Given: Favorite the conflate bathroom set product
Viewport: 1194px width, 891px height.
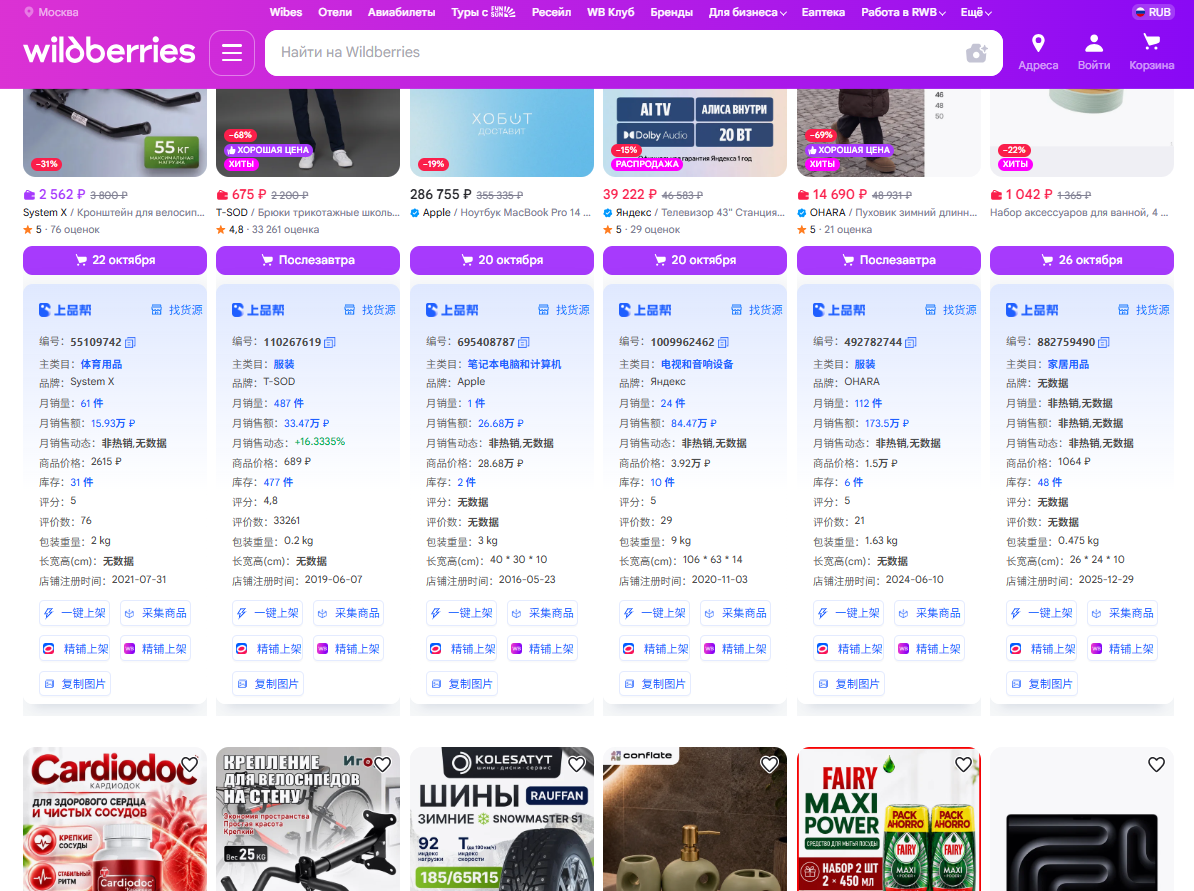Looking at the screenshot, I should tap(770, 764).
